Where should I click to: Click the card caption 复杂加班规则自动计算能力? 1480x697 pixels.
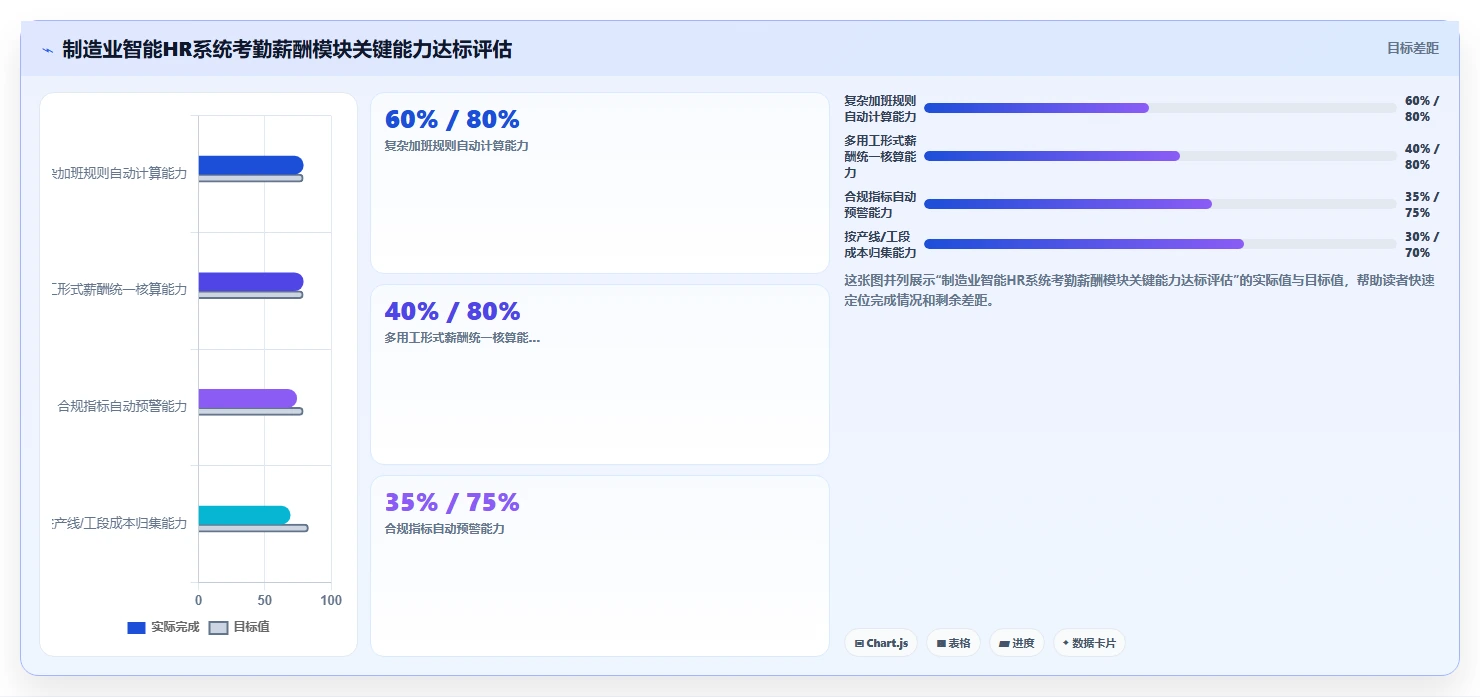pos(456,146)
